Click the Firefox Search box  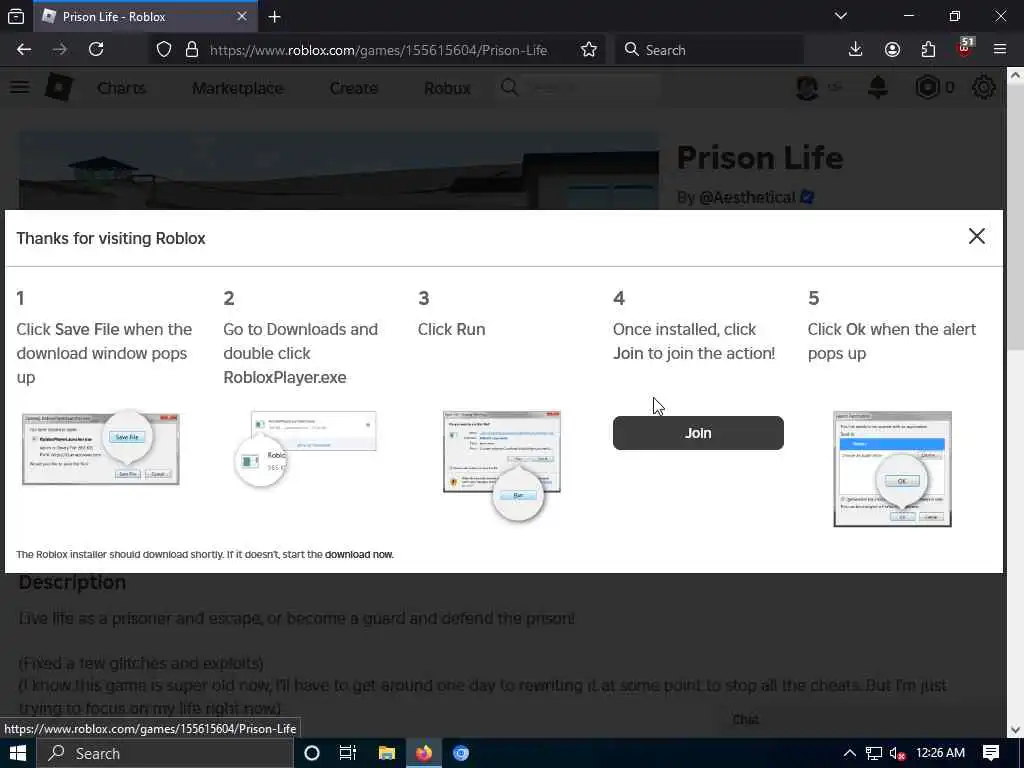[709, 50]
